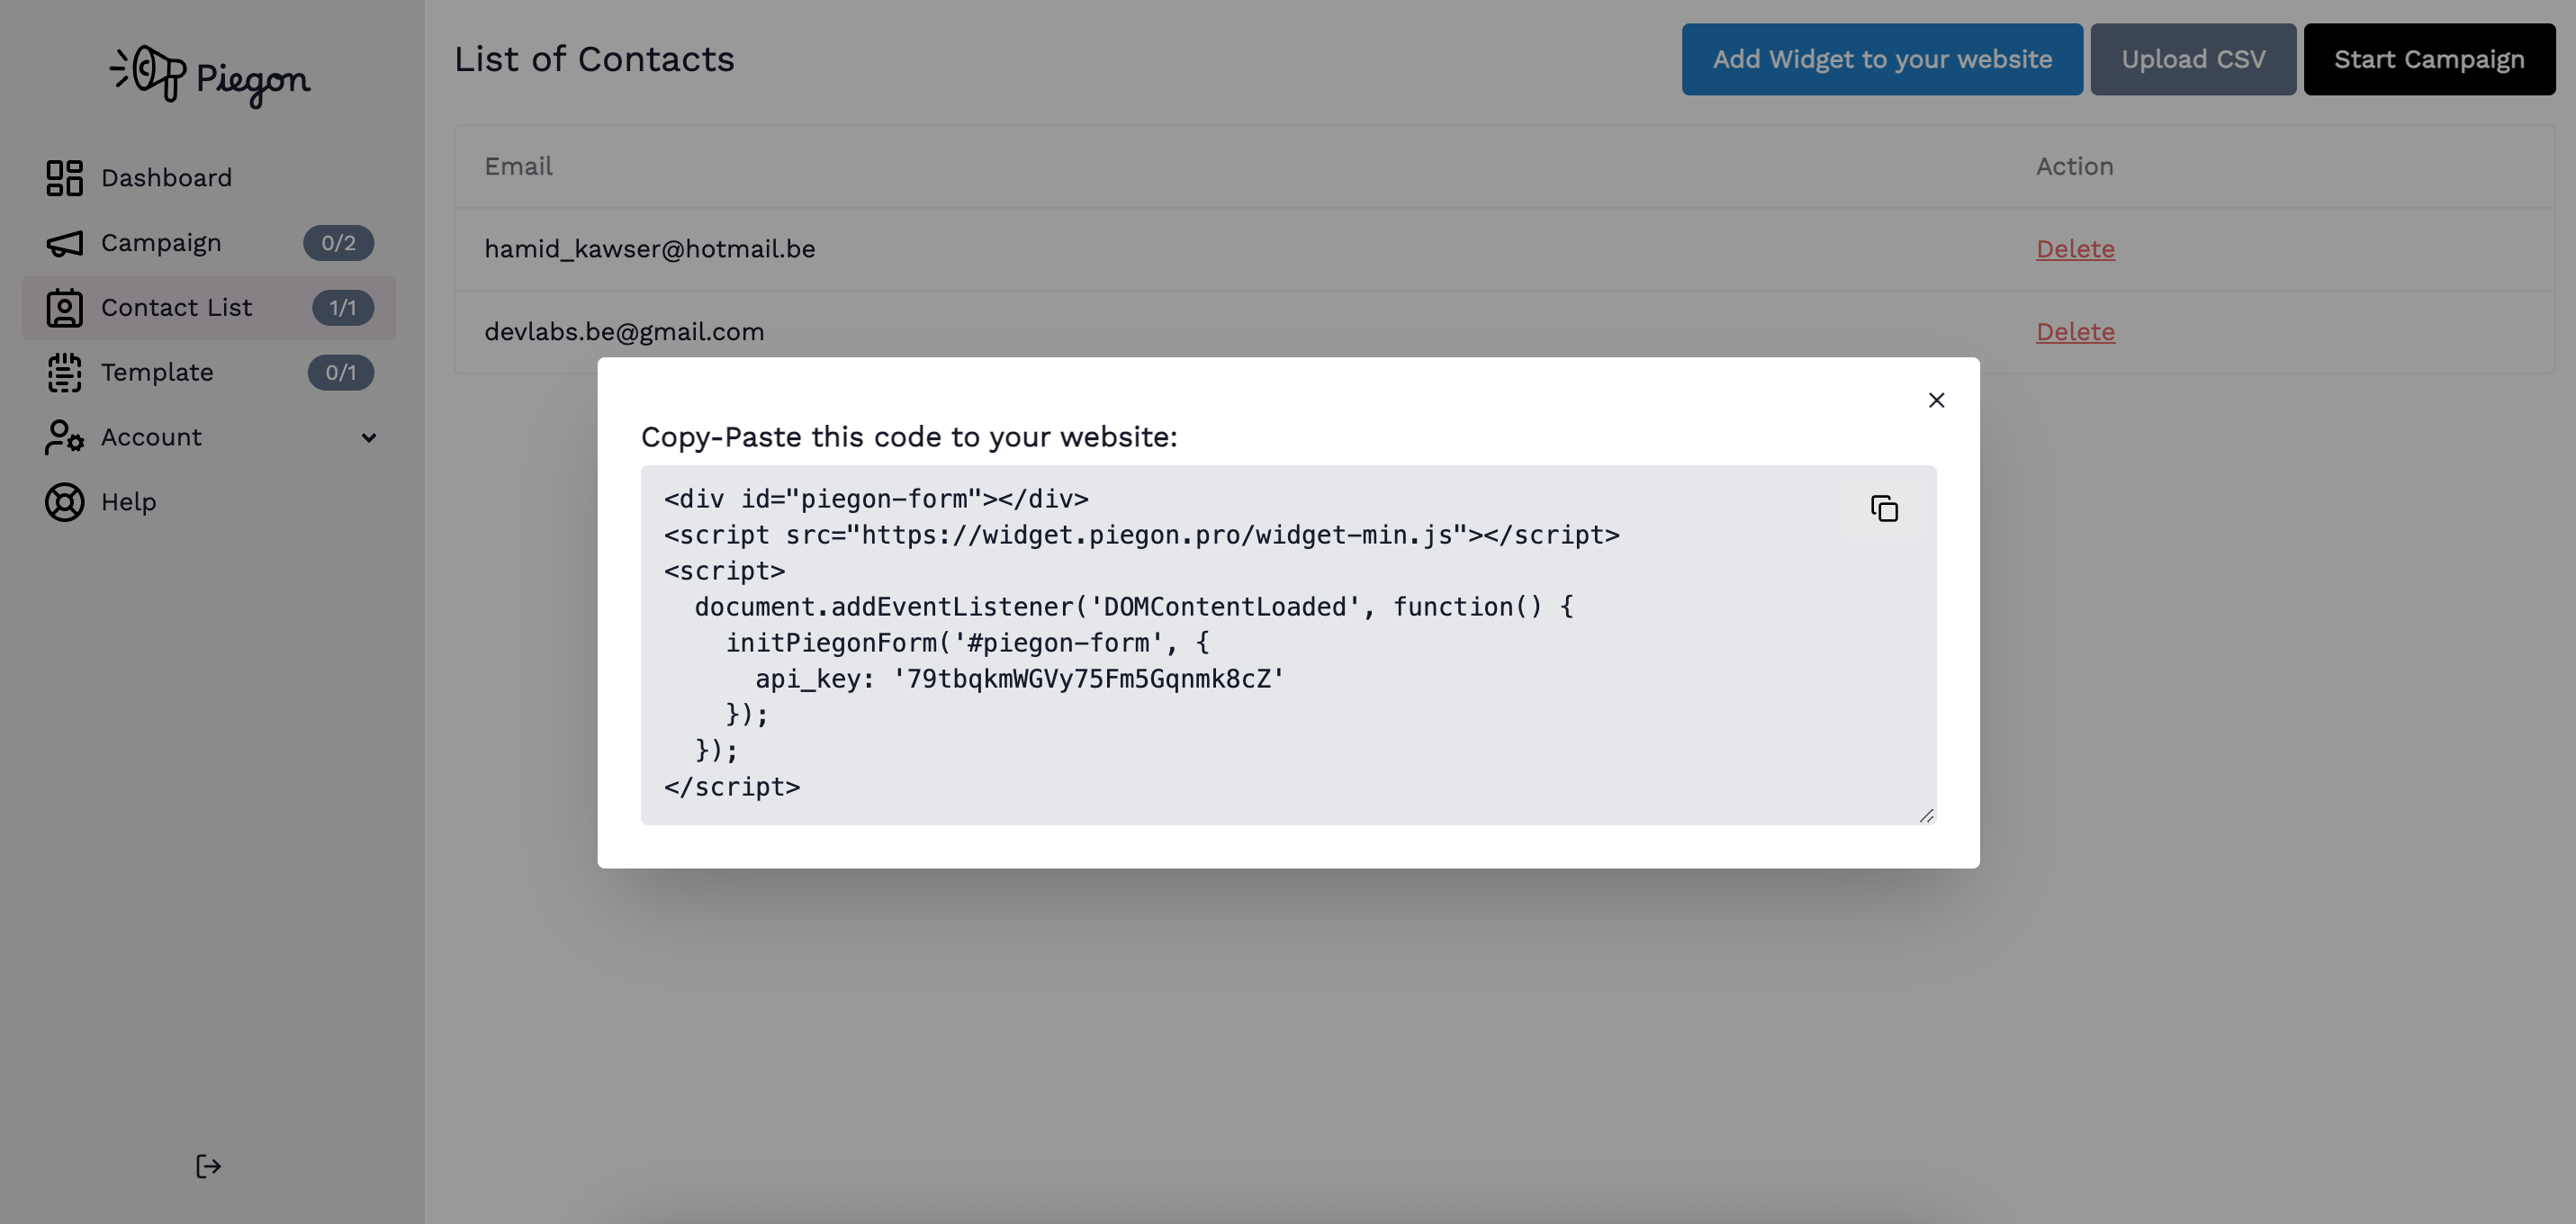Click the closing </script> tag line

[732, 787]
